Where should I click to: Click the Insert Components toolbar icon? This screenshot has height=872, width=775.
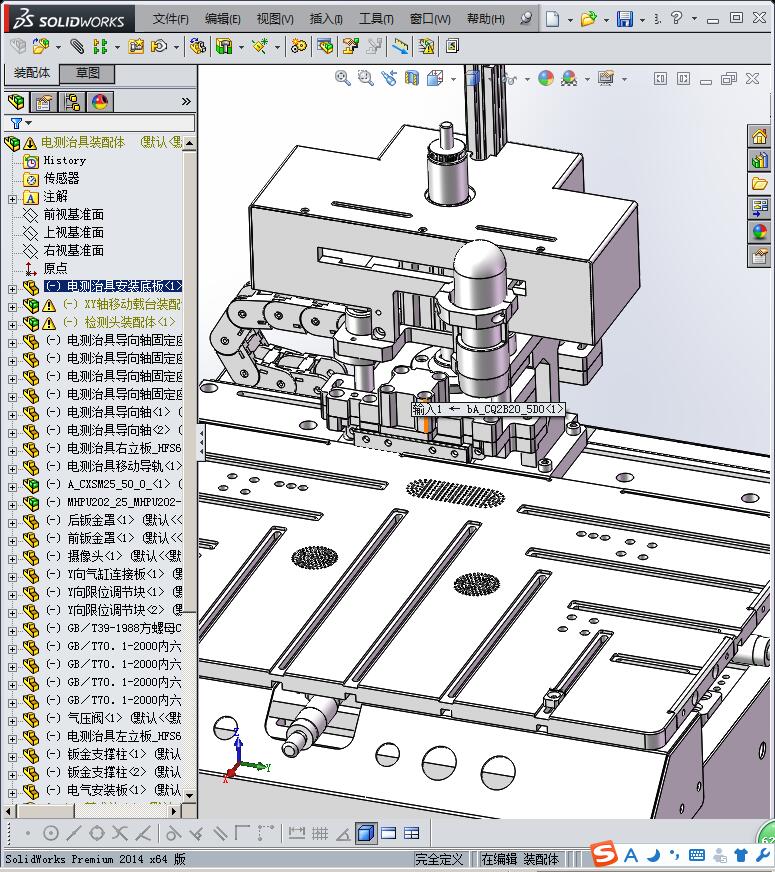[40, 46]
